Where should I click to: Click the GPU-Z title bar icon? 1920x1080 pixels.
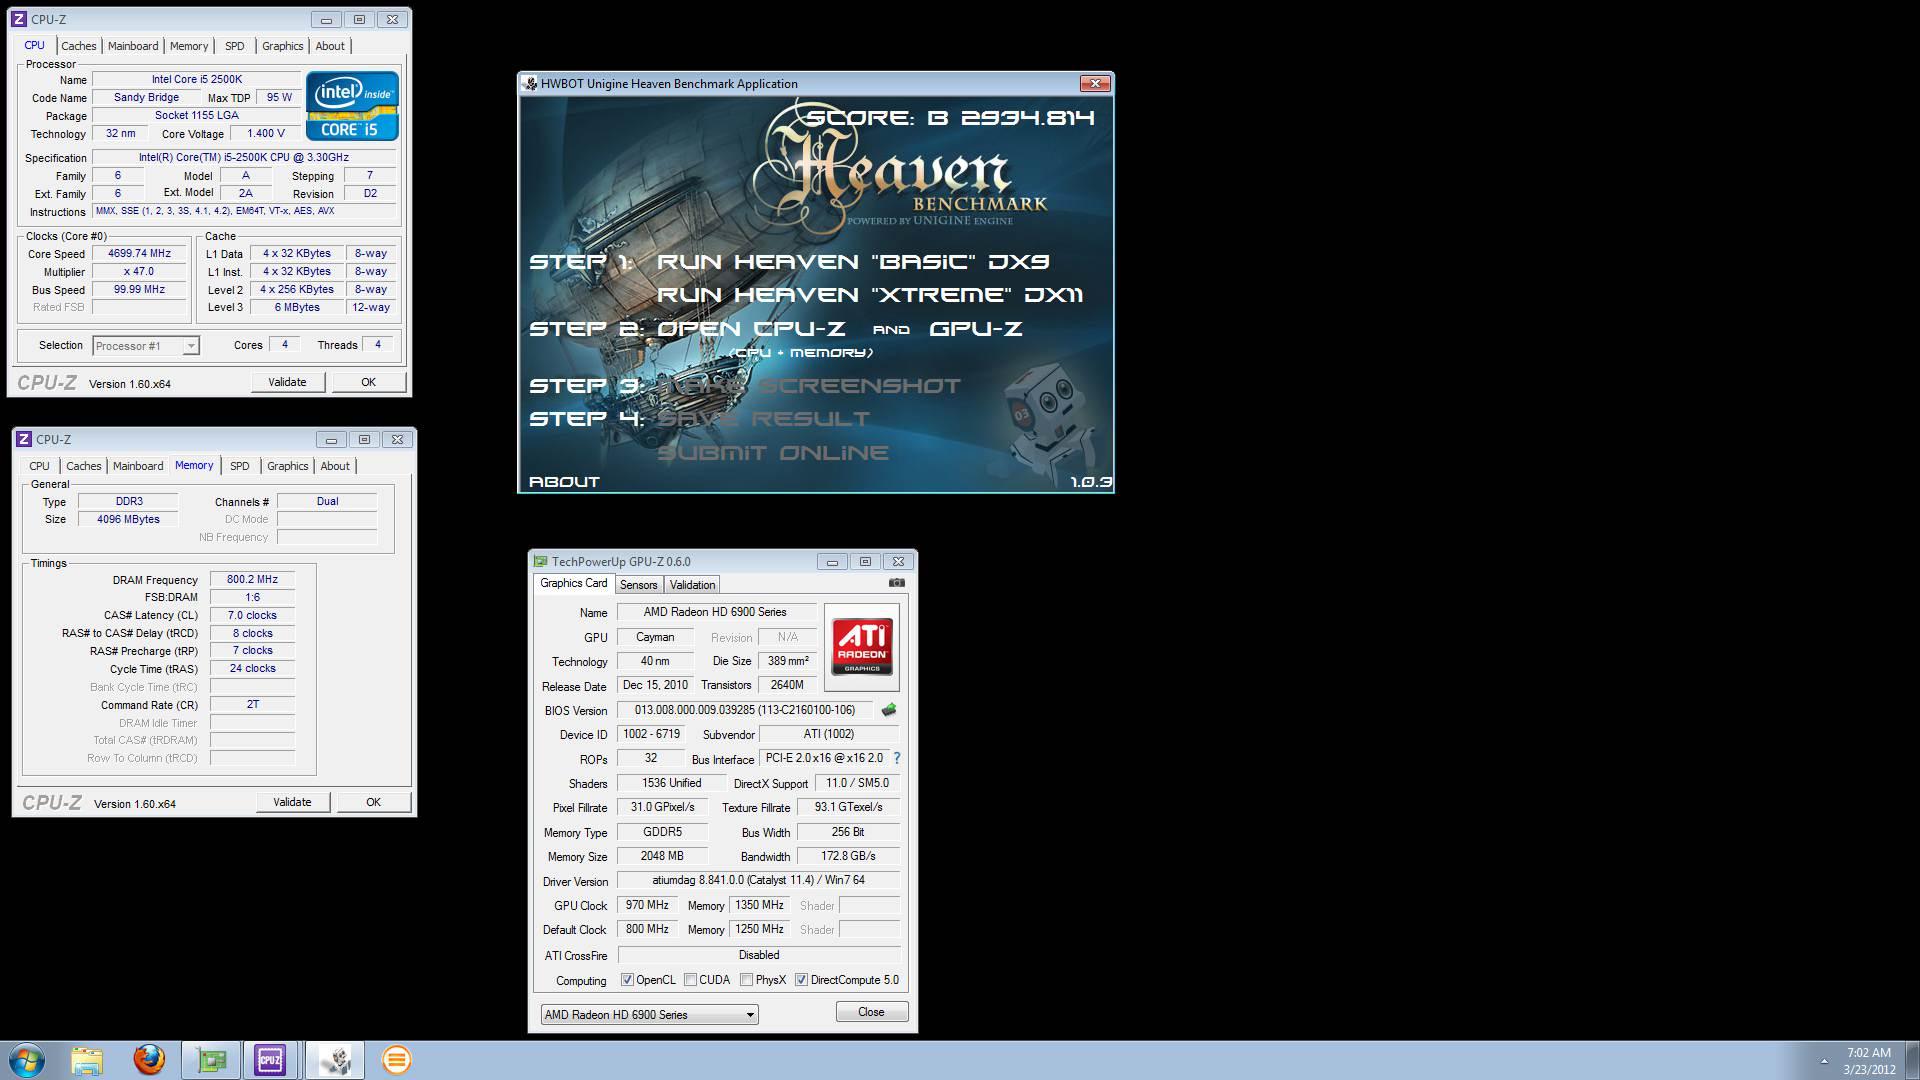point(540,562)
